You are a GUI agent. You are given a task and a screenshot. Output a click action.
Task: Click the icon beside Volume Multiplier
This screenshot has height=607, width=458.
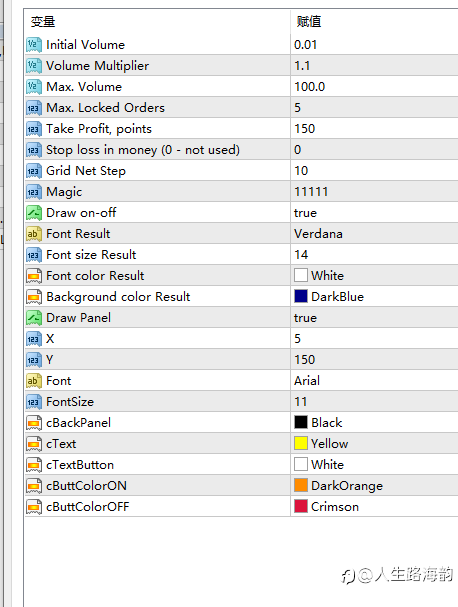tap(34, 65)
